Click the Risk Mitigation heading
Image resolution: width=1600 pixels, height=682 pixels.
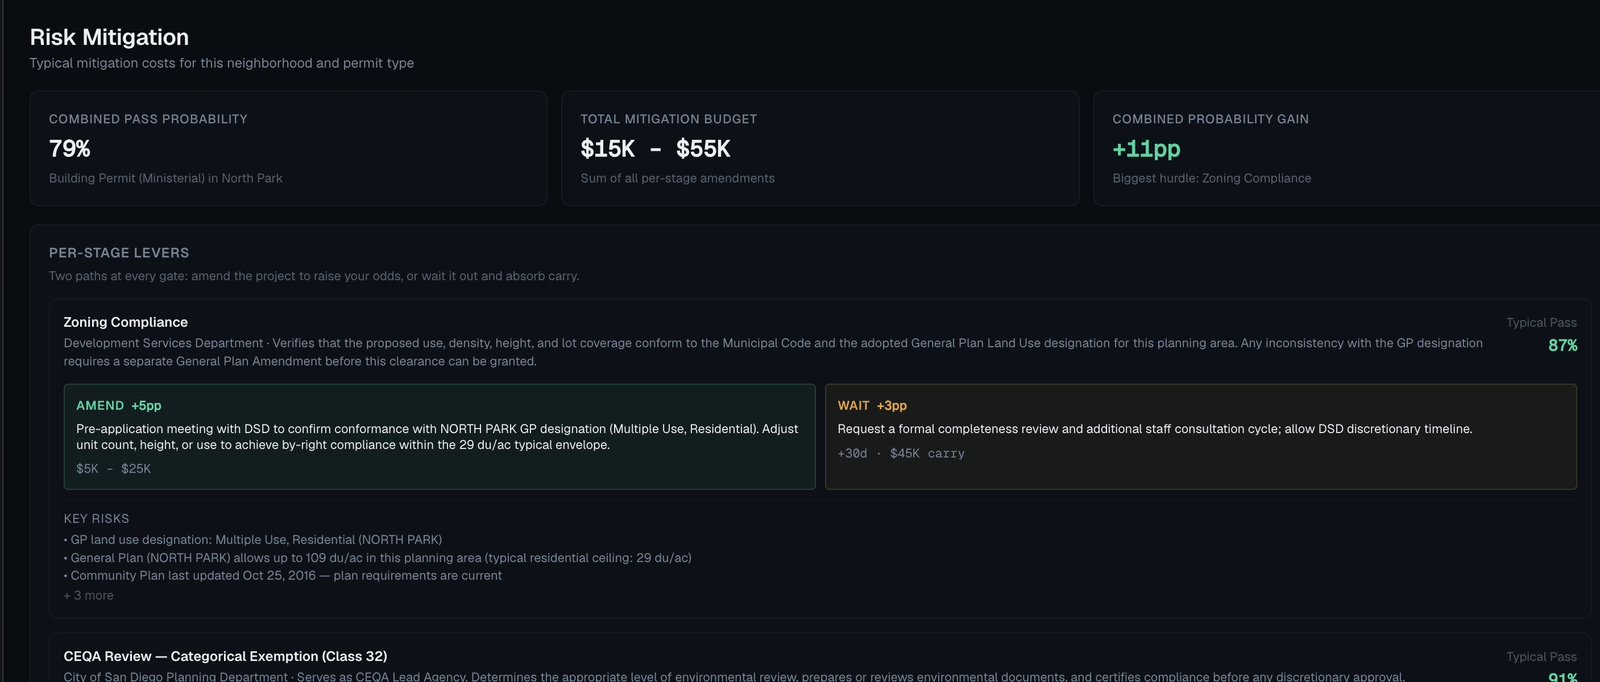point(109,37)
